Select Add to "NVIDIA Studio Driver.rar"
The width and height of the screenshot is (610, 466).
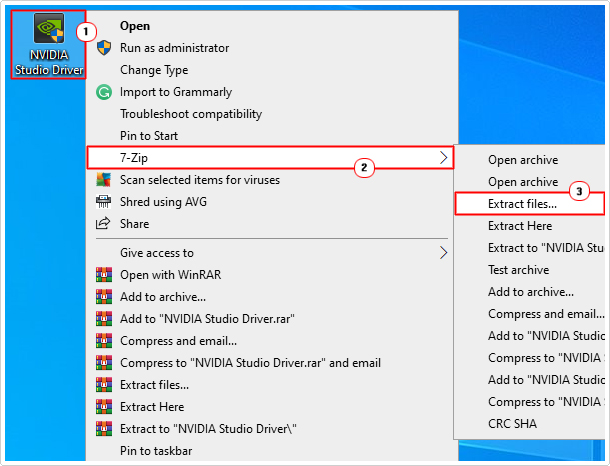(207, 319)
